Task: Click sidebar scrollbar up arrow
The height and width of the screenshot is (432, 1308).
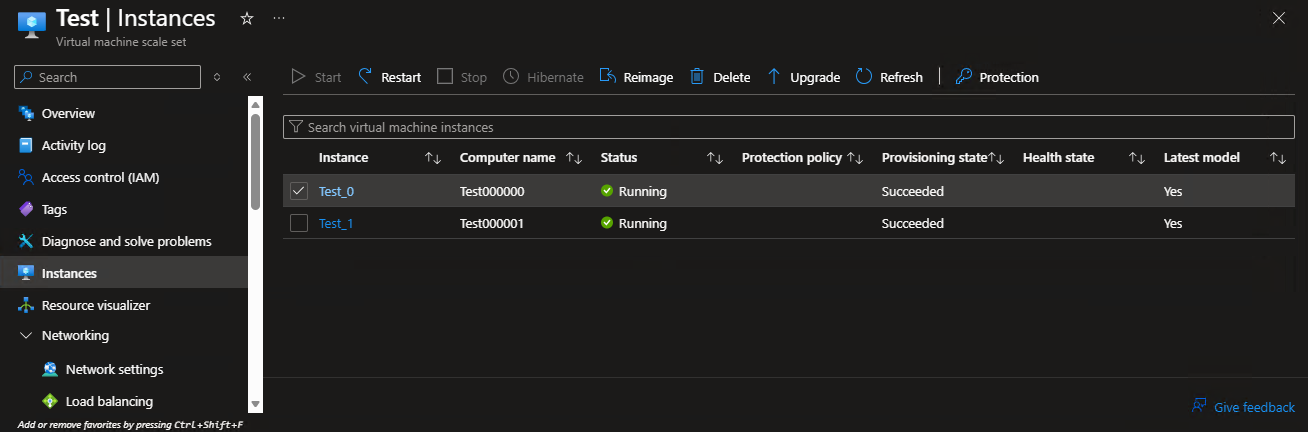Action: pos(255,104)
